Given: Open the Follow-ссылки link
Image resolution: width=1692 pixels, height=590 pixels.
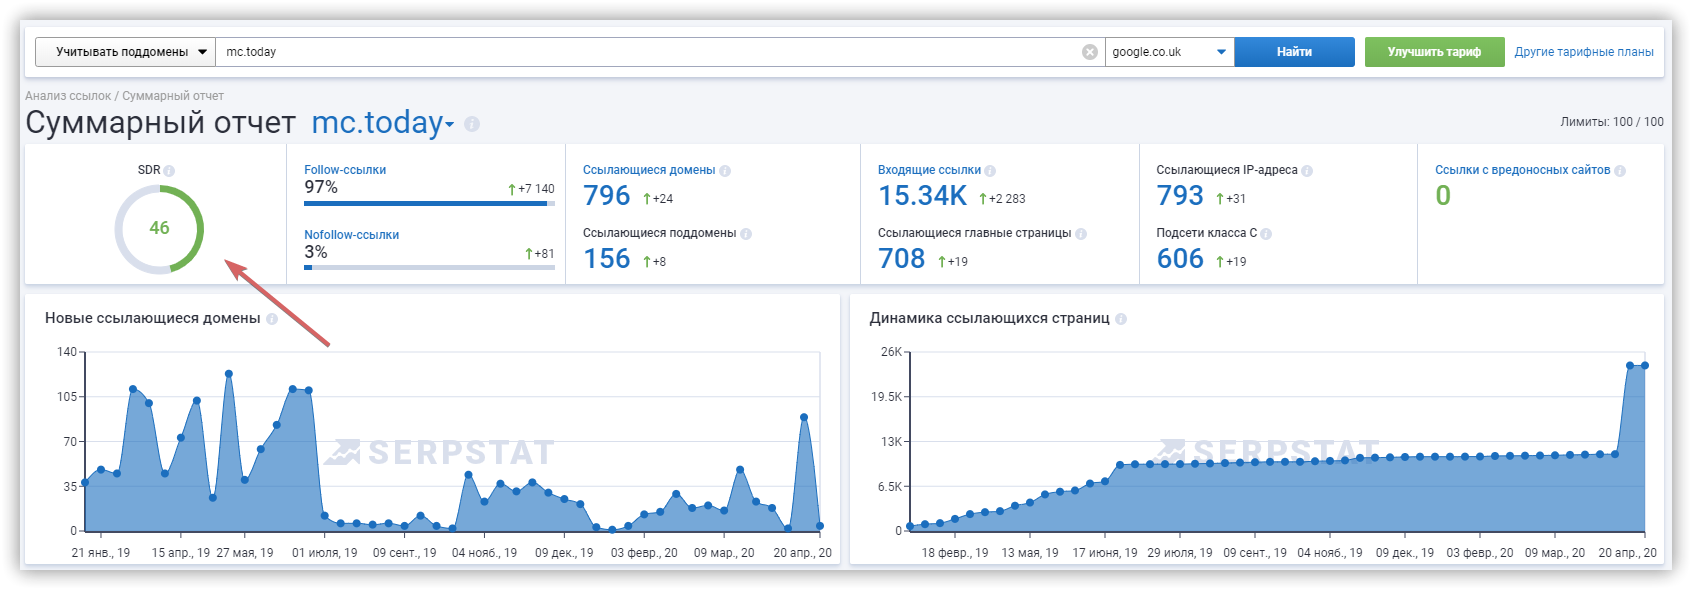Looking at the screenshot, I should 345,170.
